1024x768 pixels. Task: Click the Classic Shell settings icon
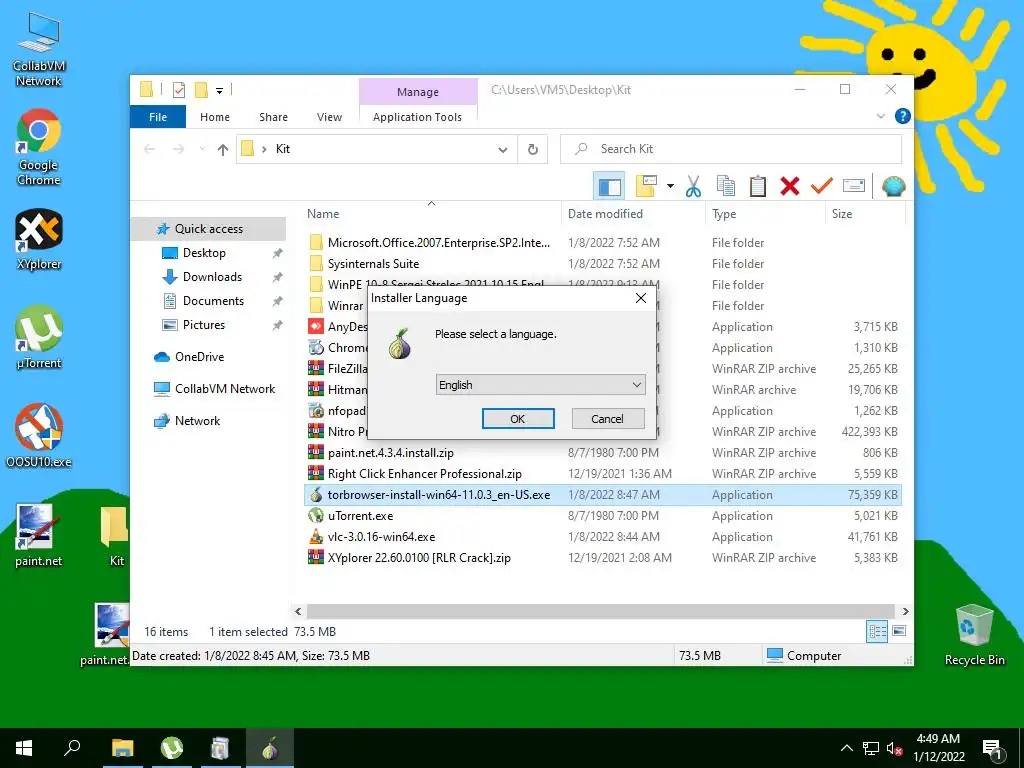click(x=893, y=186)
